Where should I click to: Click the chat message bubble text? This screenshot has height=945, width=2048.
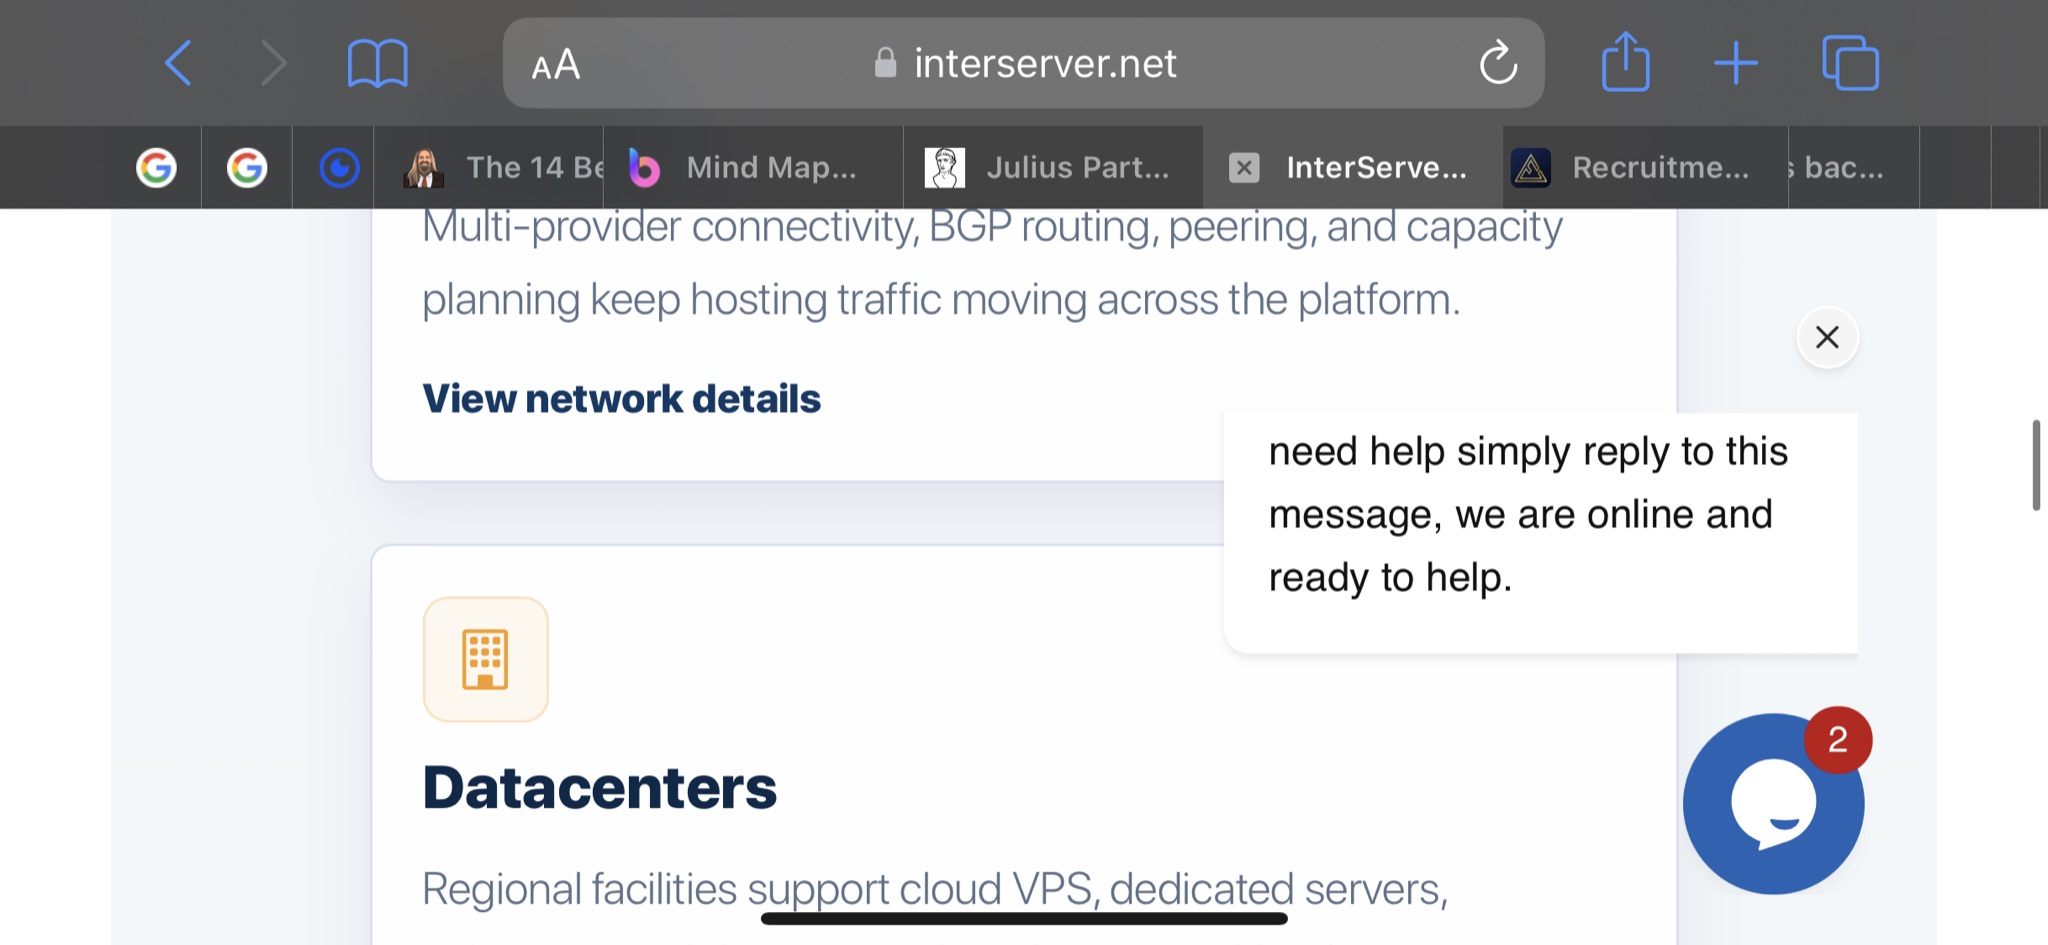(1528, 514)
